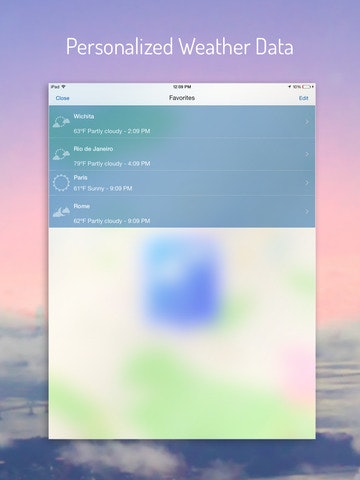
Task: Select the Rome city name
Action: pyautogui.click(x=82, y=206)
